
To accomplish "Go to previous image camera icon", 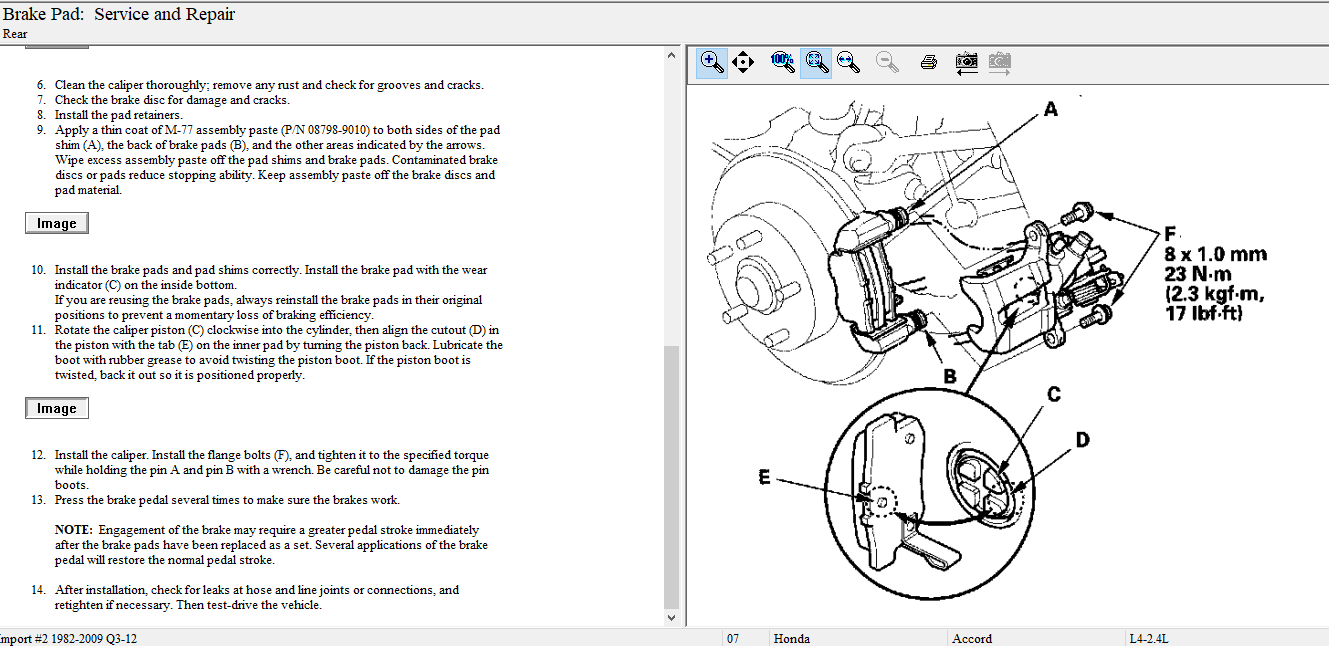I will pos(966,62).
